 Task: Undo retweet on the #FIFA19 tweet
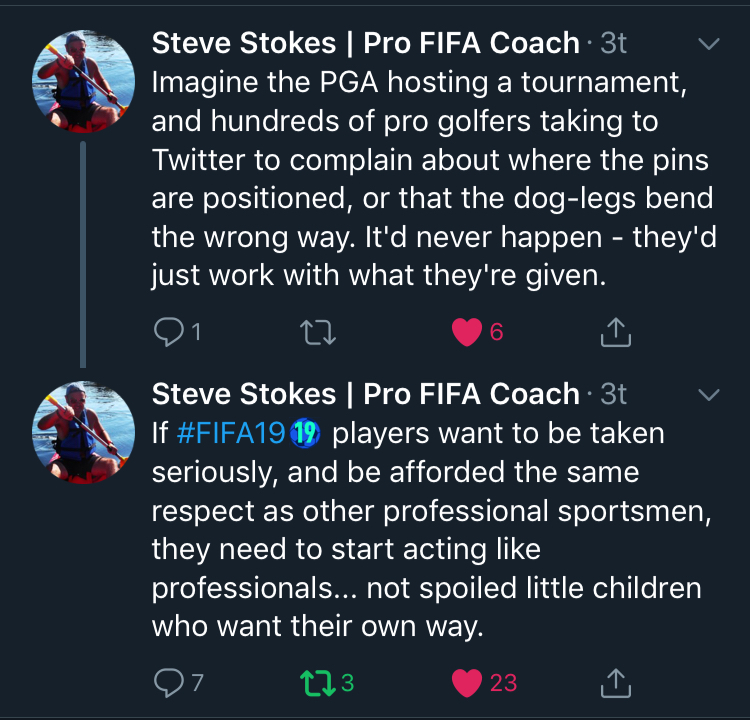pos(317,682)
